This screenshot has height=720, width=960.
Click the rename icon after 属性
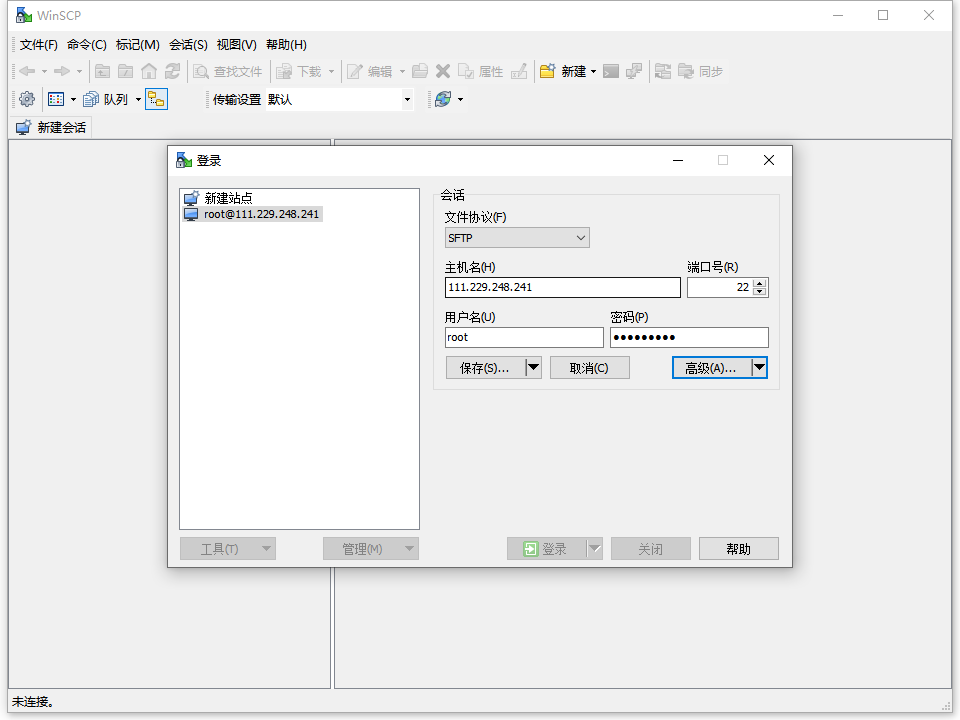(519, 72)
